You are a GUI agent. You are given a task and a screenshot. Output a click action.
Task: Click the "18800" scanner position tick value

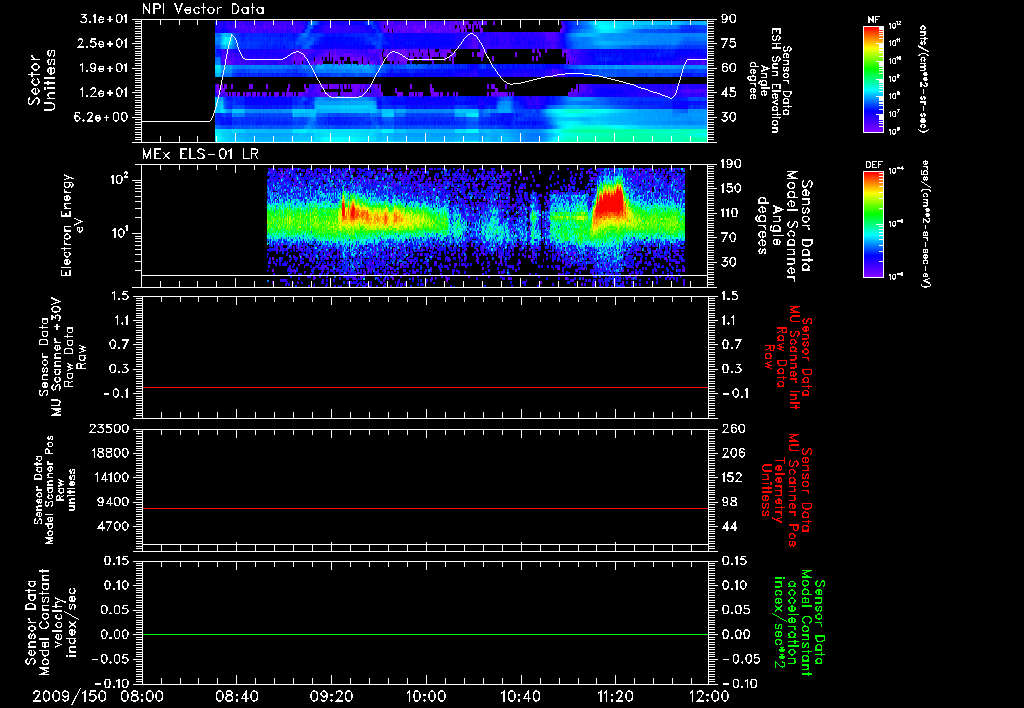click(109, 453)
